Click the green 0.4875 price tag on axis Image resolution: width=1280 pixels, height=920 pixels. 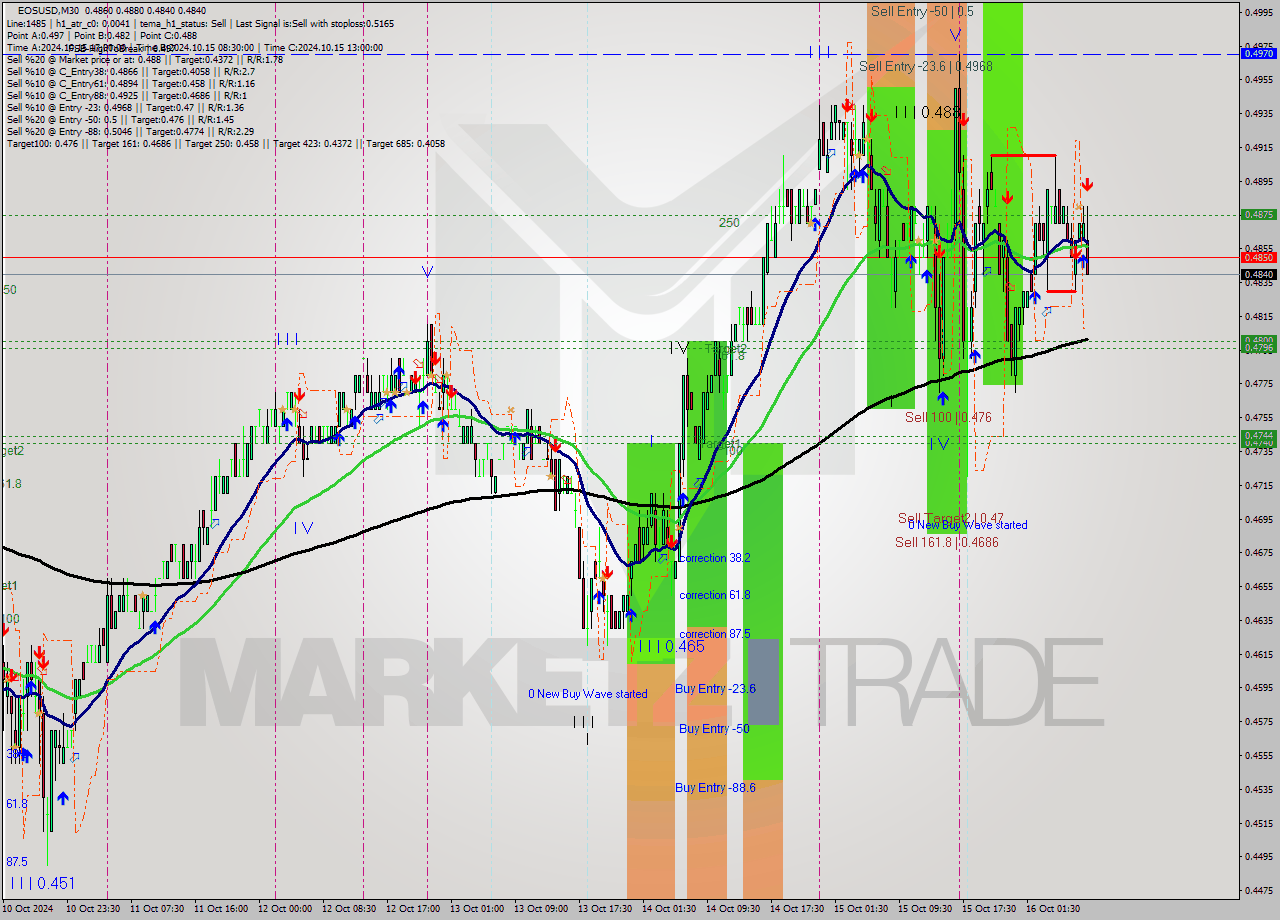click(x=1257, y=214)
